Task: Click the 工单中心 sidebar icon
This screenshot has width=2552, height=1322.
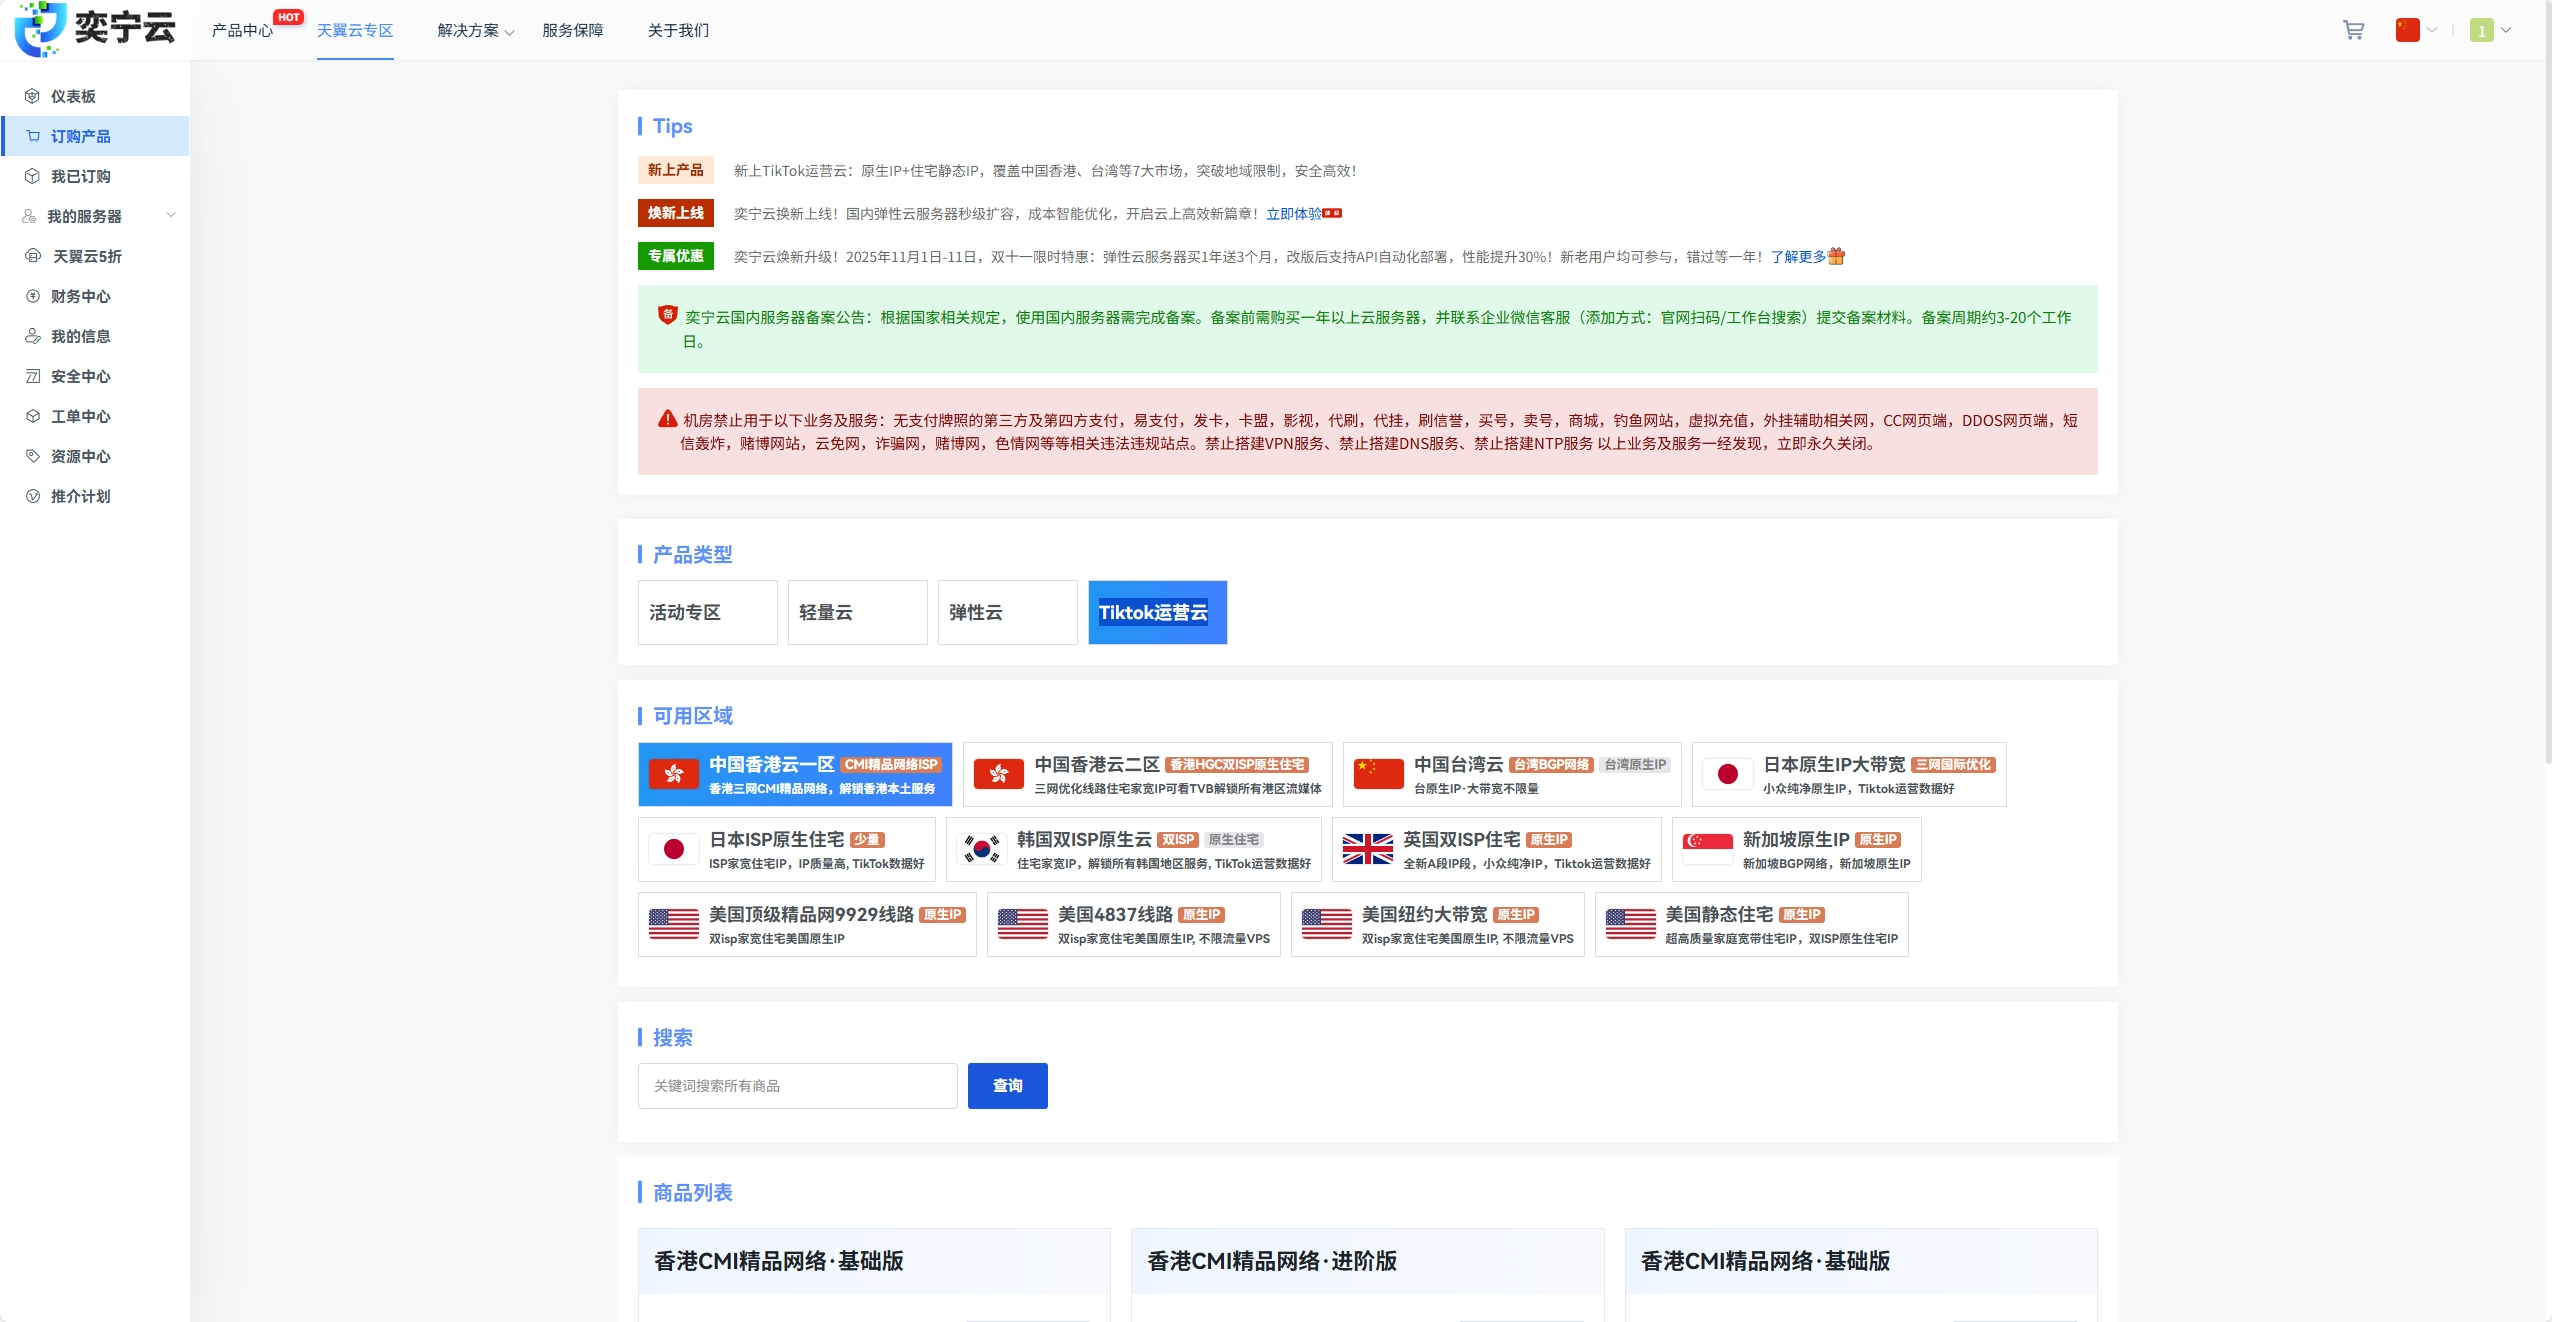Action: (32, 416)
